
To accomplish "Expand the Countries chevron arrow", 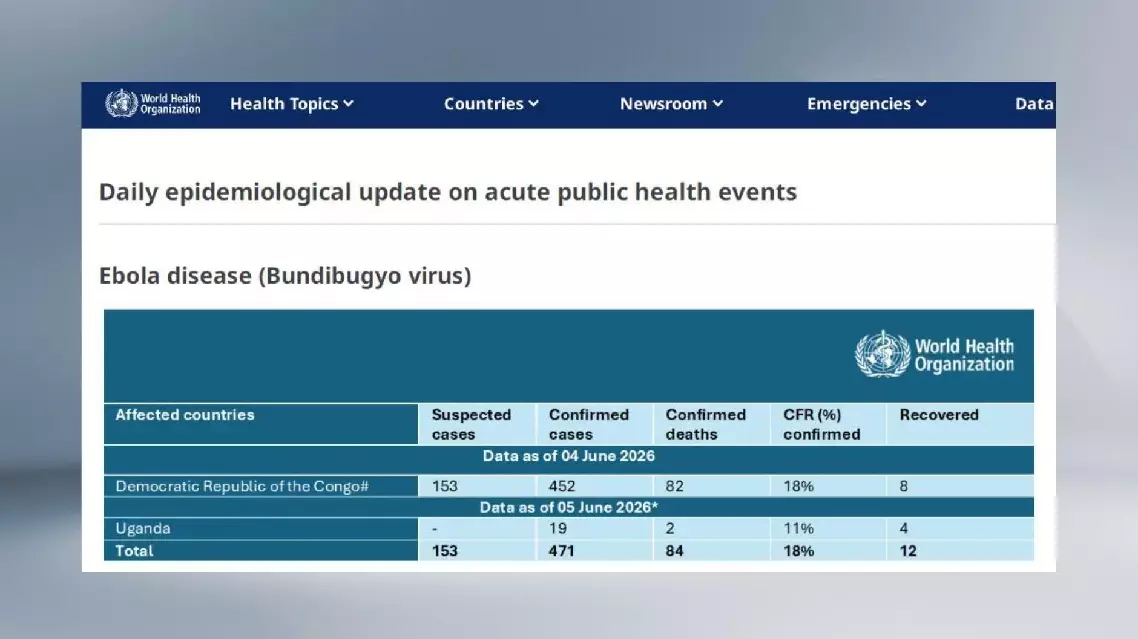I will tap(533, 104).
